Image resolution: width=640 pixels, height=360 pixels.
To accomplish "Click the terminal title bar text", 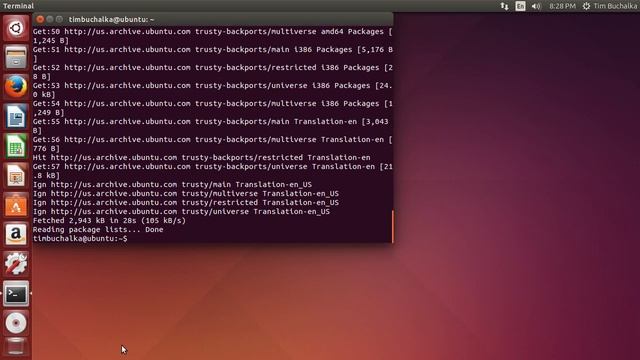I will tap(111, 19).
